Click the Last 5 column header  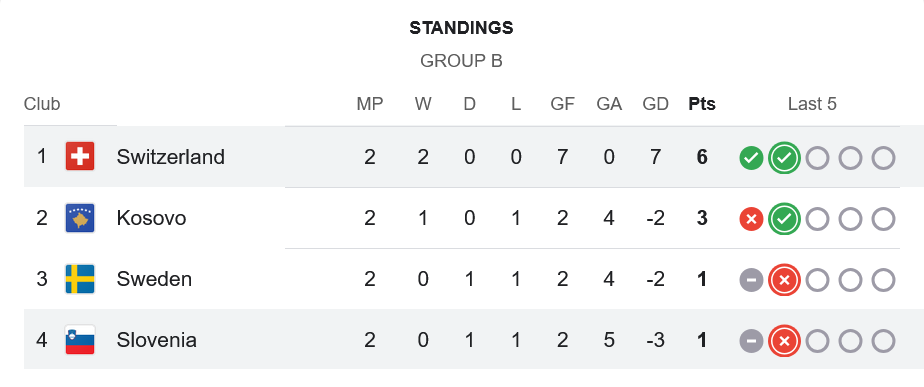812,104
